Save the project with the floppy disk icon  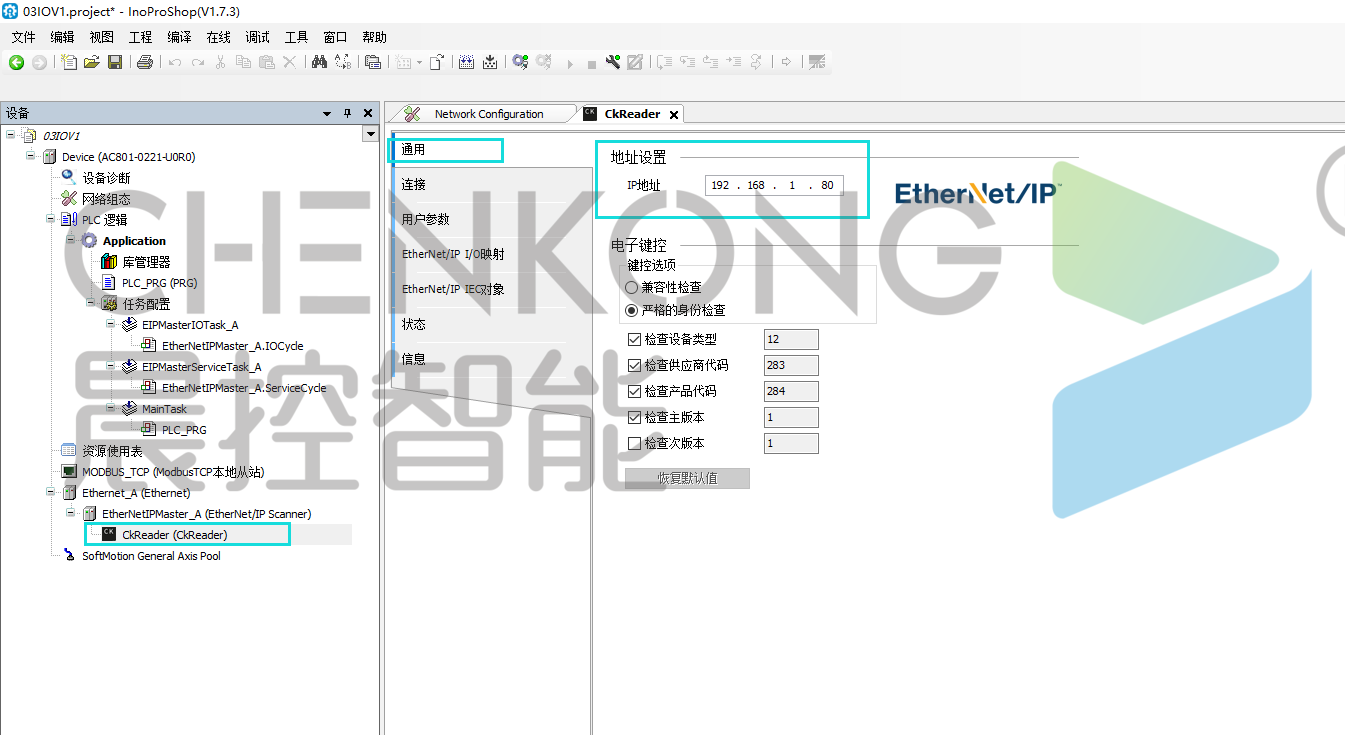pyautogui.click(x=115, y=63)
